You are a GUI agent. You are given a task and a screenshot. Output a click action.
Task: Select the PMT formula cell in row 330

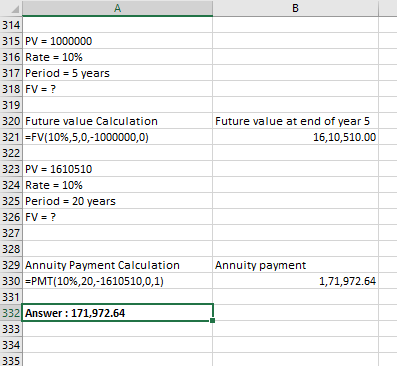click(x=117, y=281)
